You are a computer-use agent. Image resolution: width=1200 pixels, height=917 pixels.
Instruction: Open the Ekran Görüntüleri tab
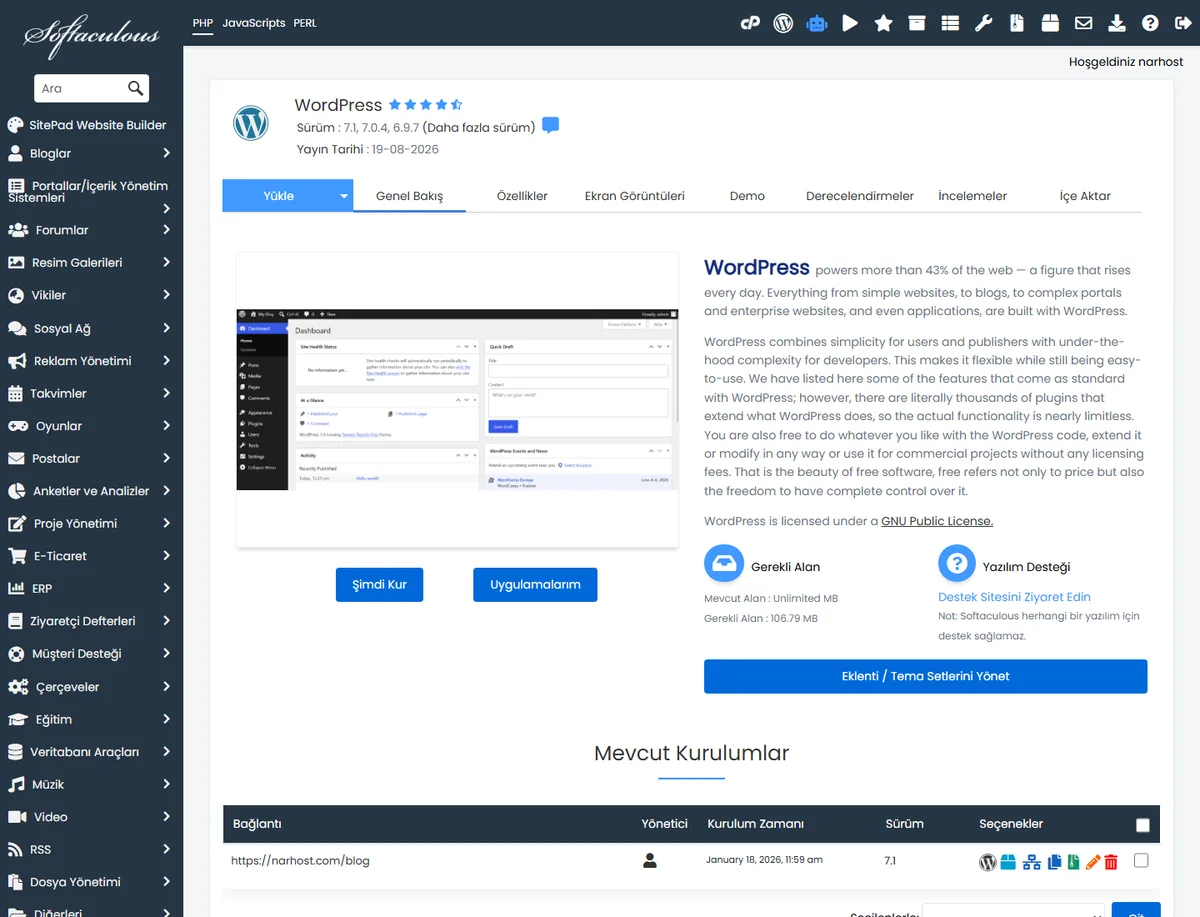click(x=635, y=196)
